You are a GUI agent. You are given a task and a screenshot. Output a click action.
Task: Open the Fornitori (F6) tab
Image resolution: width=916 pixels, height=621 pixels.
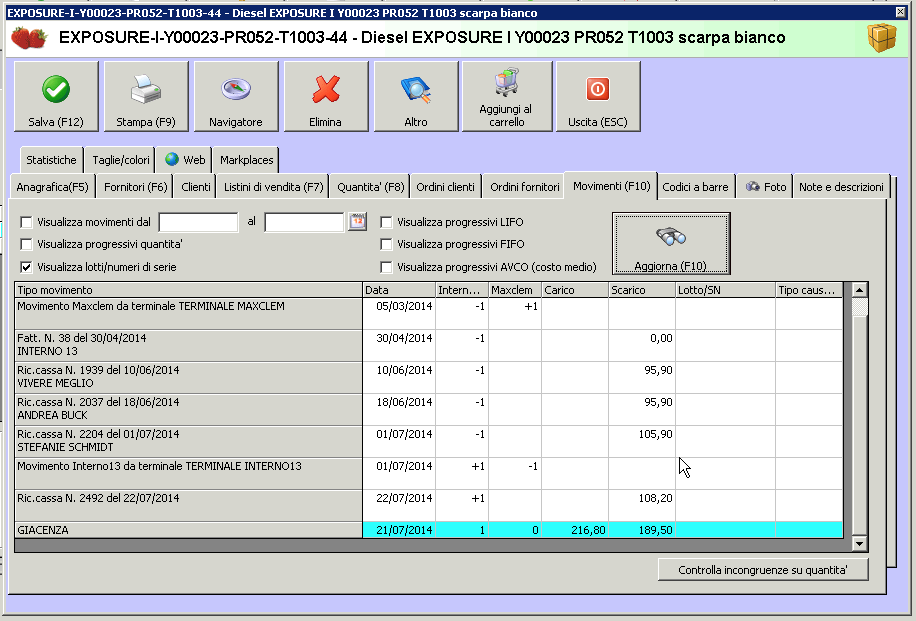pyautogui.click(x=136, y=187)
